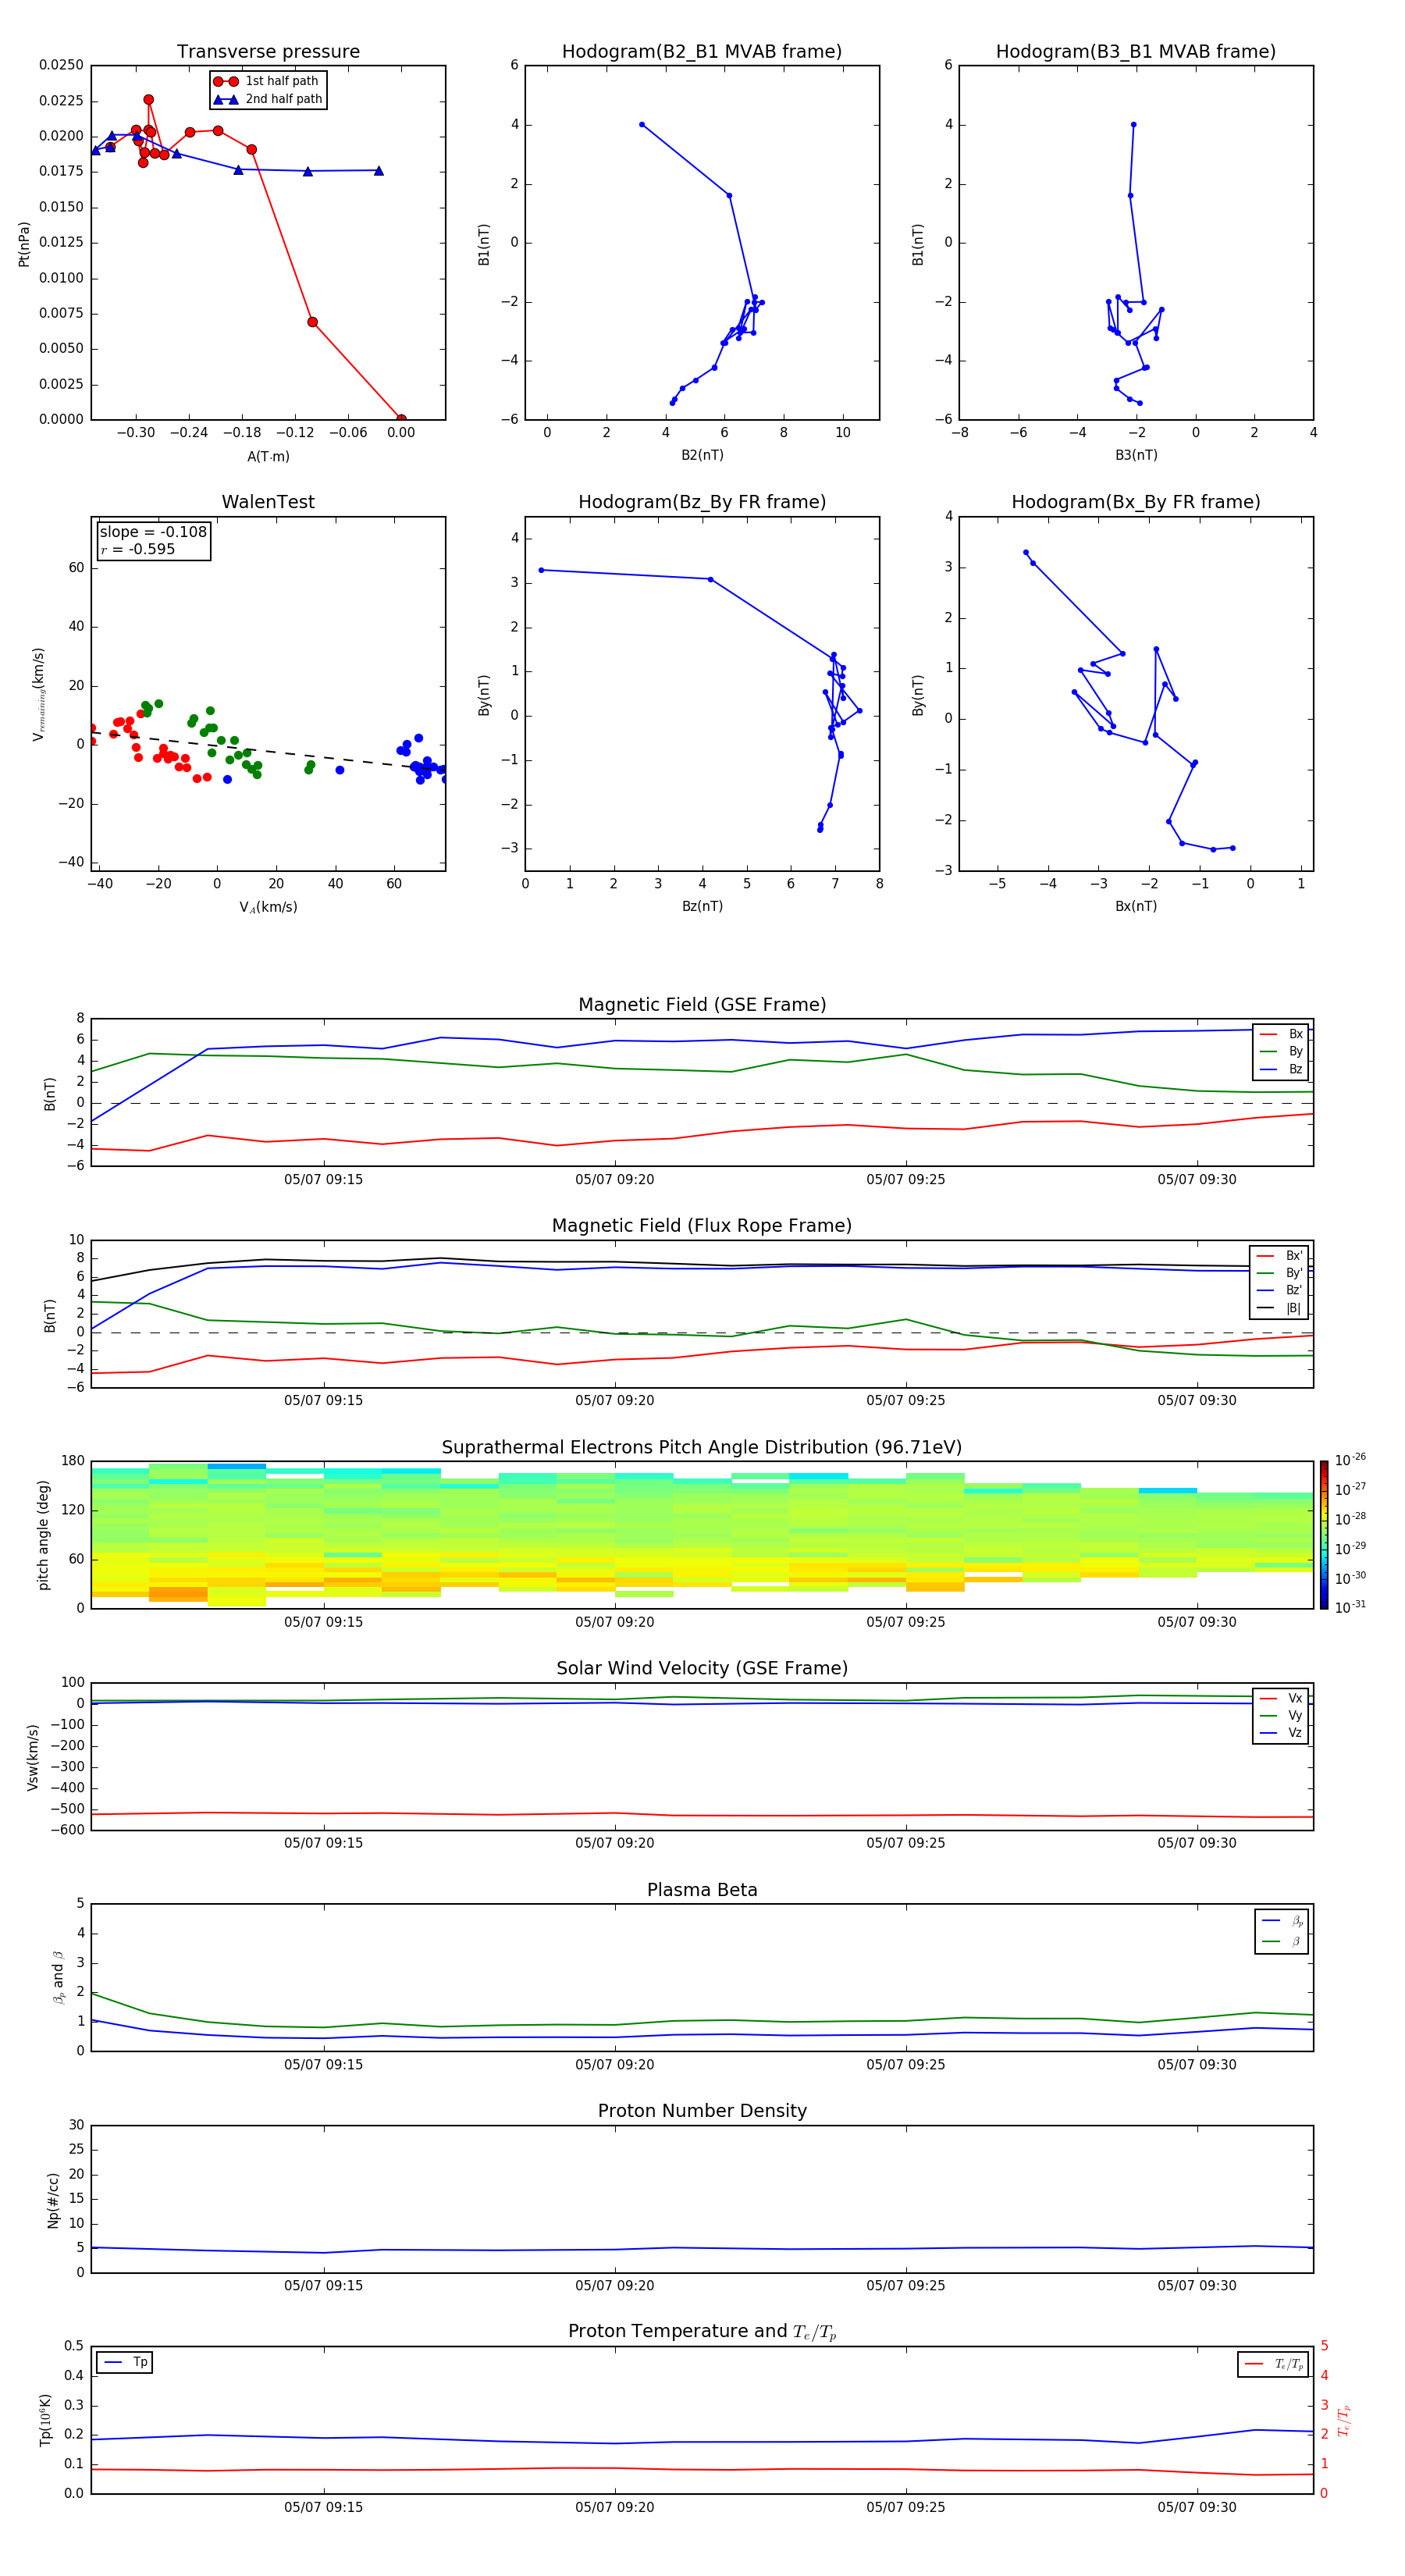
Task: Click the 'Bz(nT)' x-axis label
Action: [x=702, y=906]
